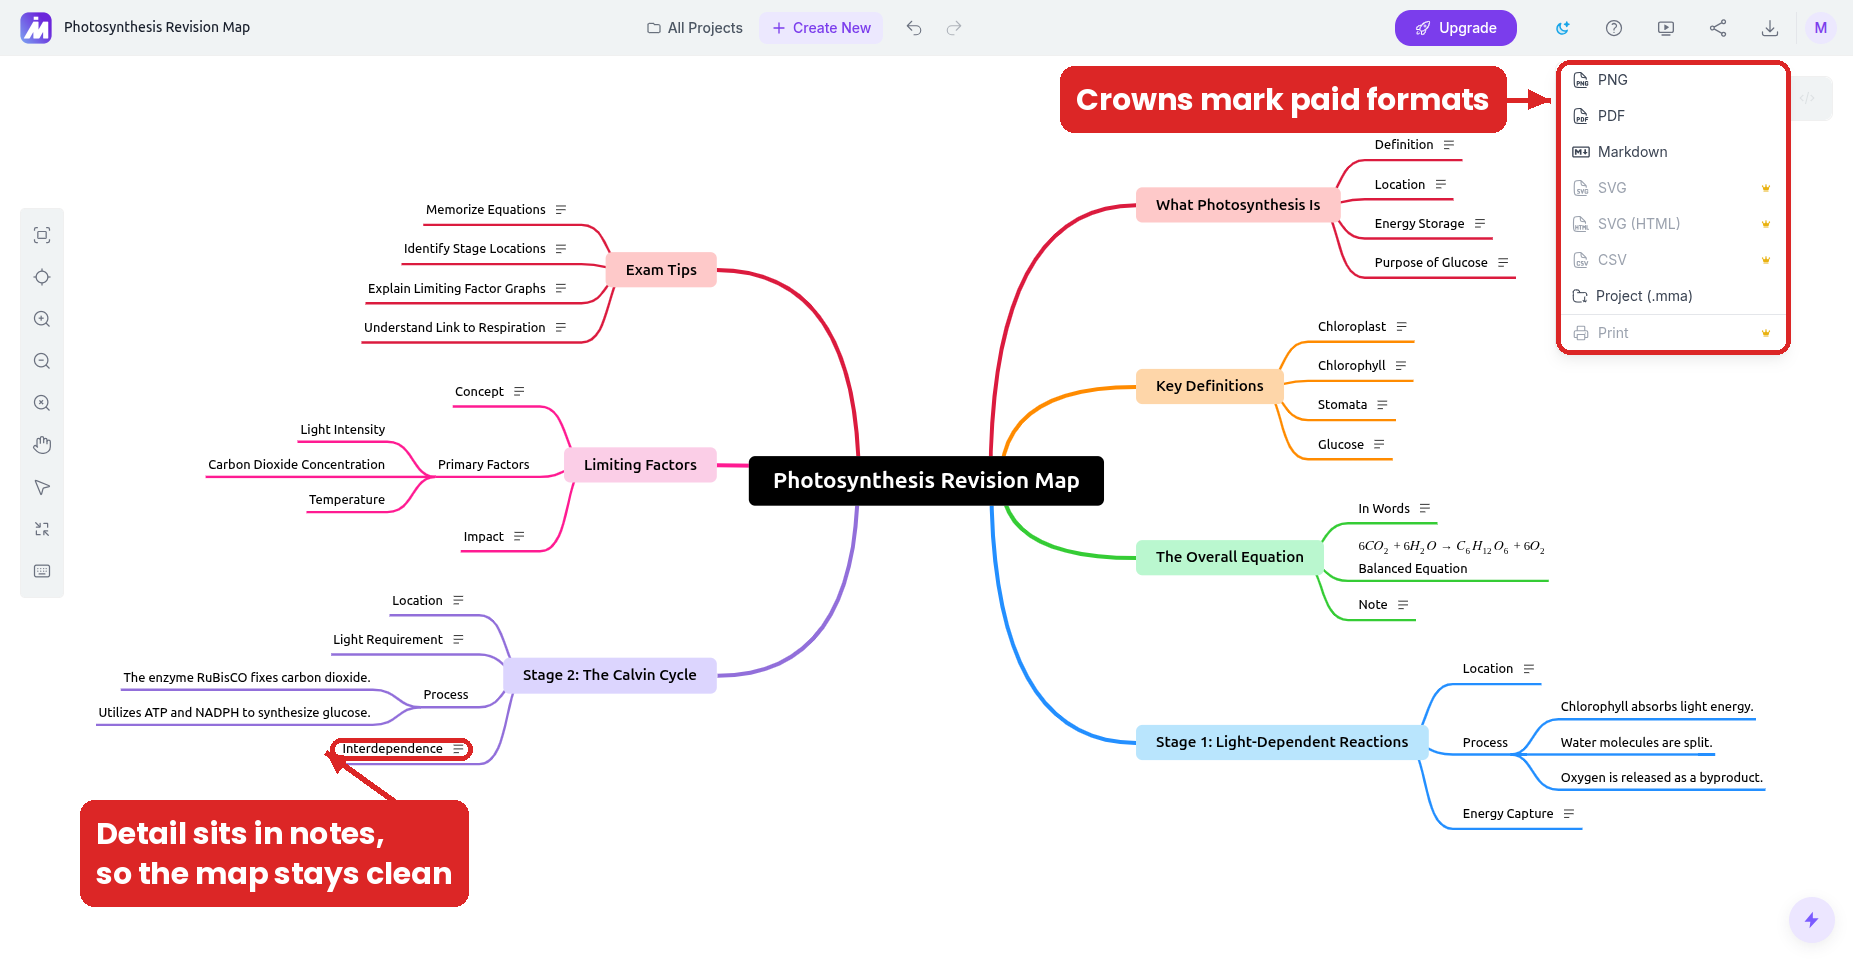Click the undo arrow icon
Image resolution: width=1853 pixels, height=961 pixels.
point(914,28)
